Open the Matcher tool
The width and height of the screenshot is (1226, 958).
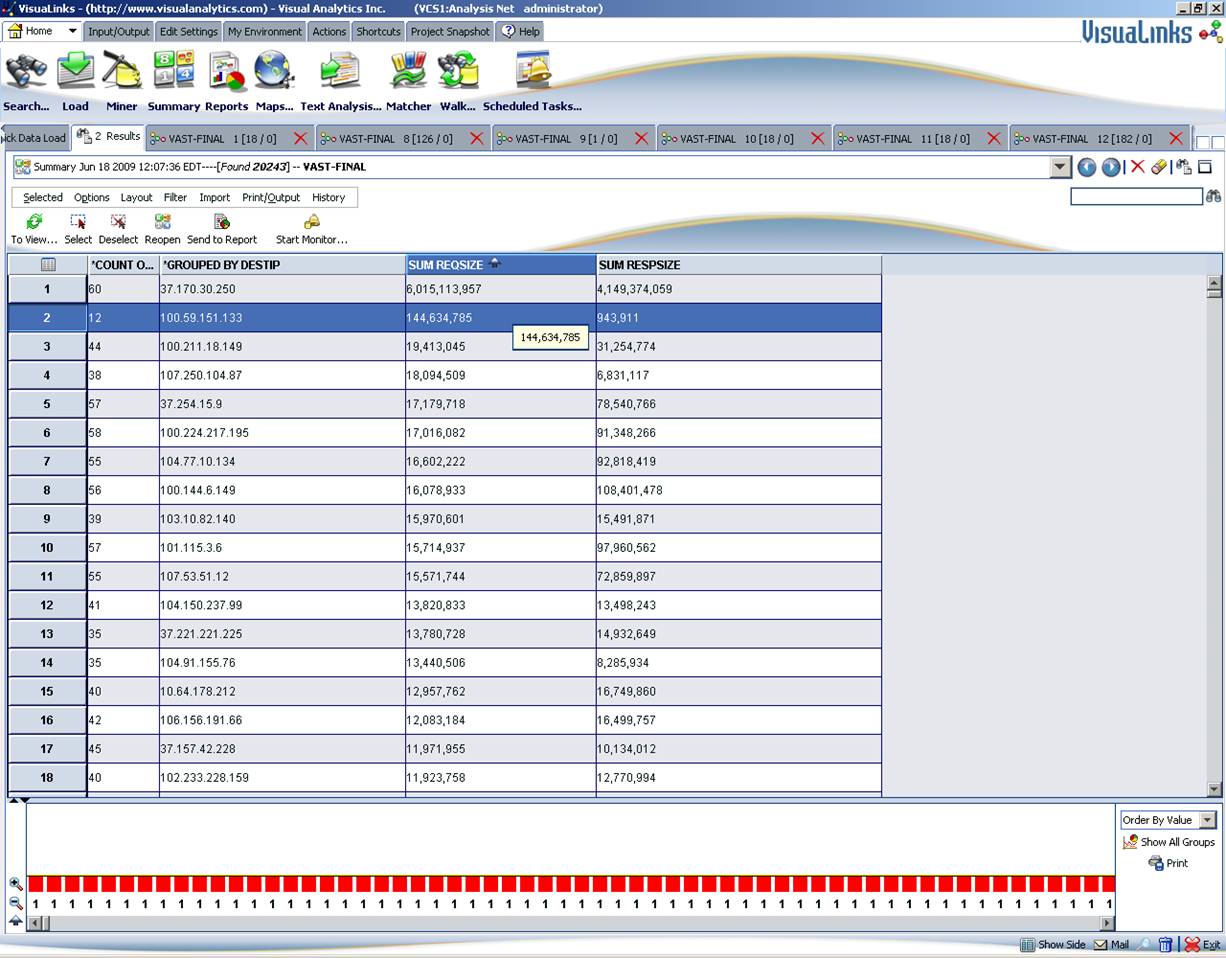408,71
